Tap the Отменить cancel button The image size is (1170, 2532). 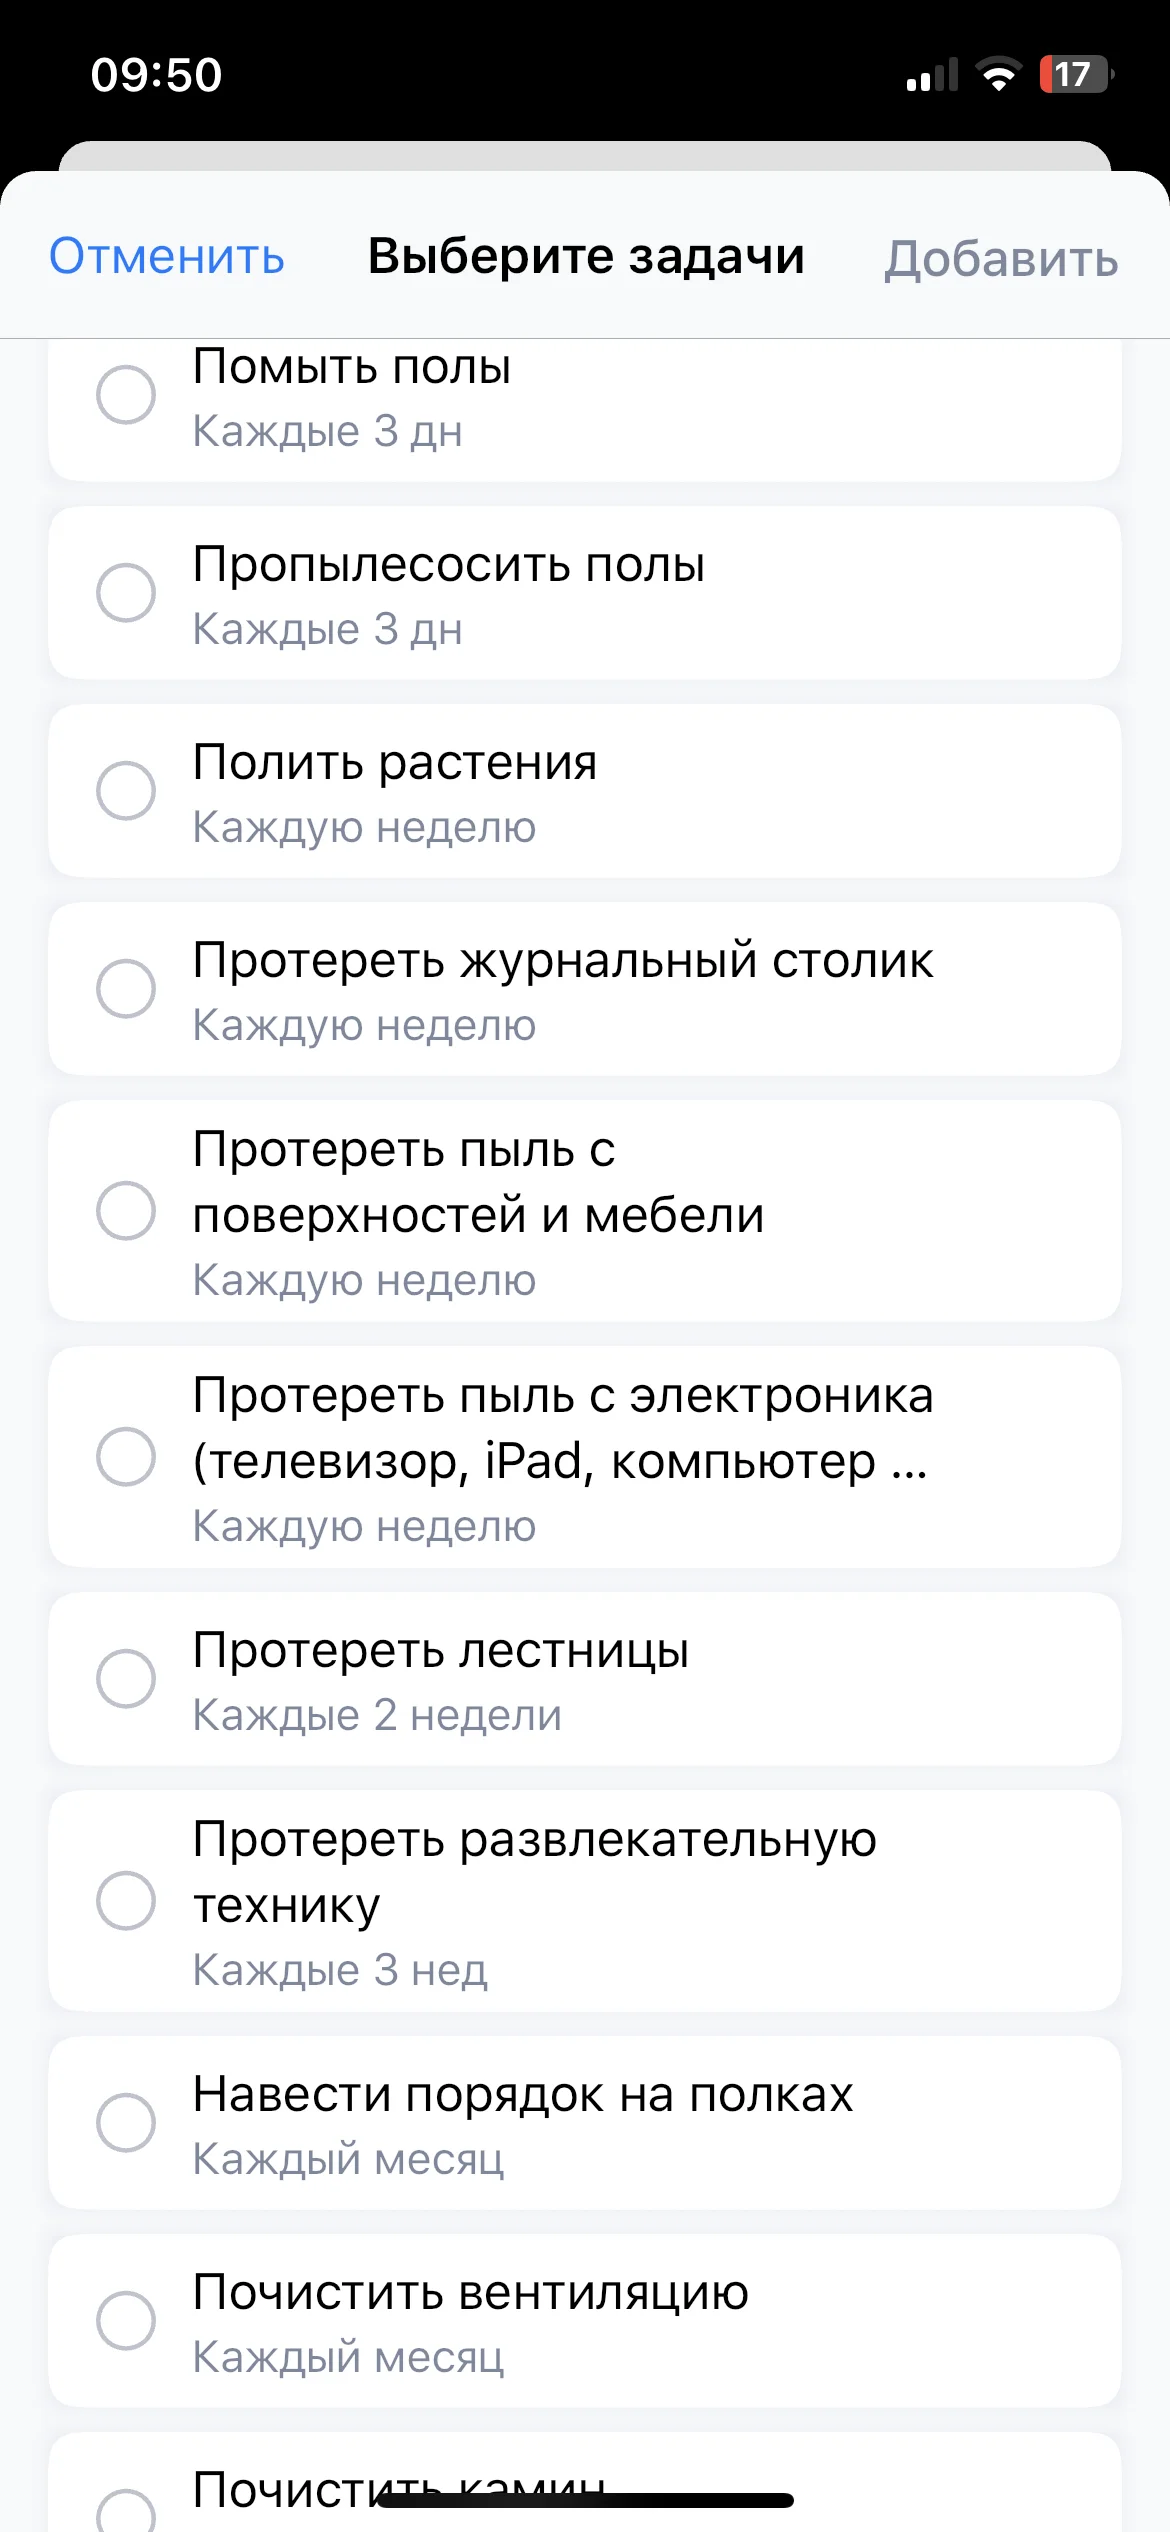[167, 257]
